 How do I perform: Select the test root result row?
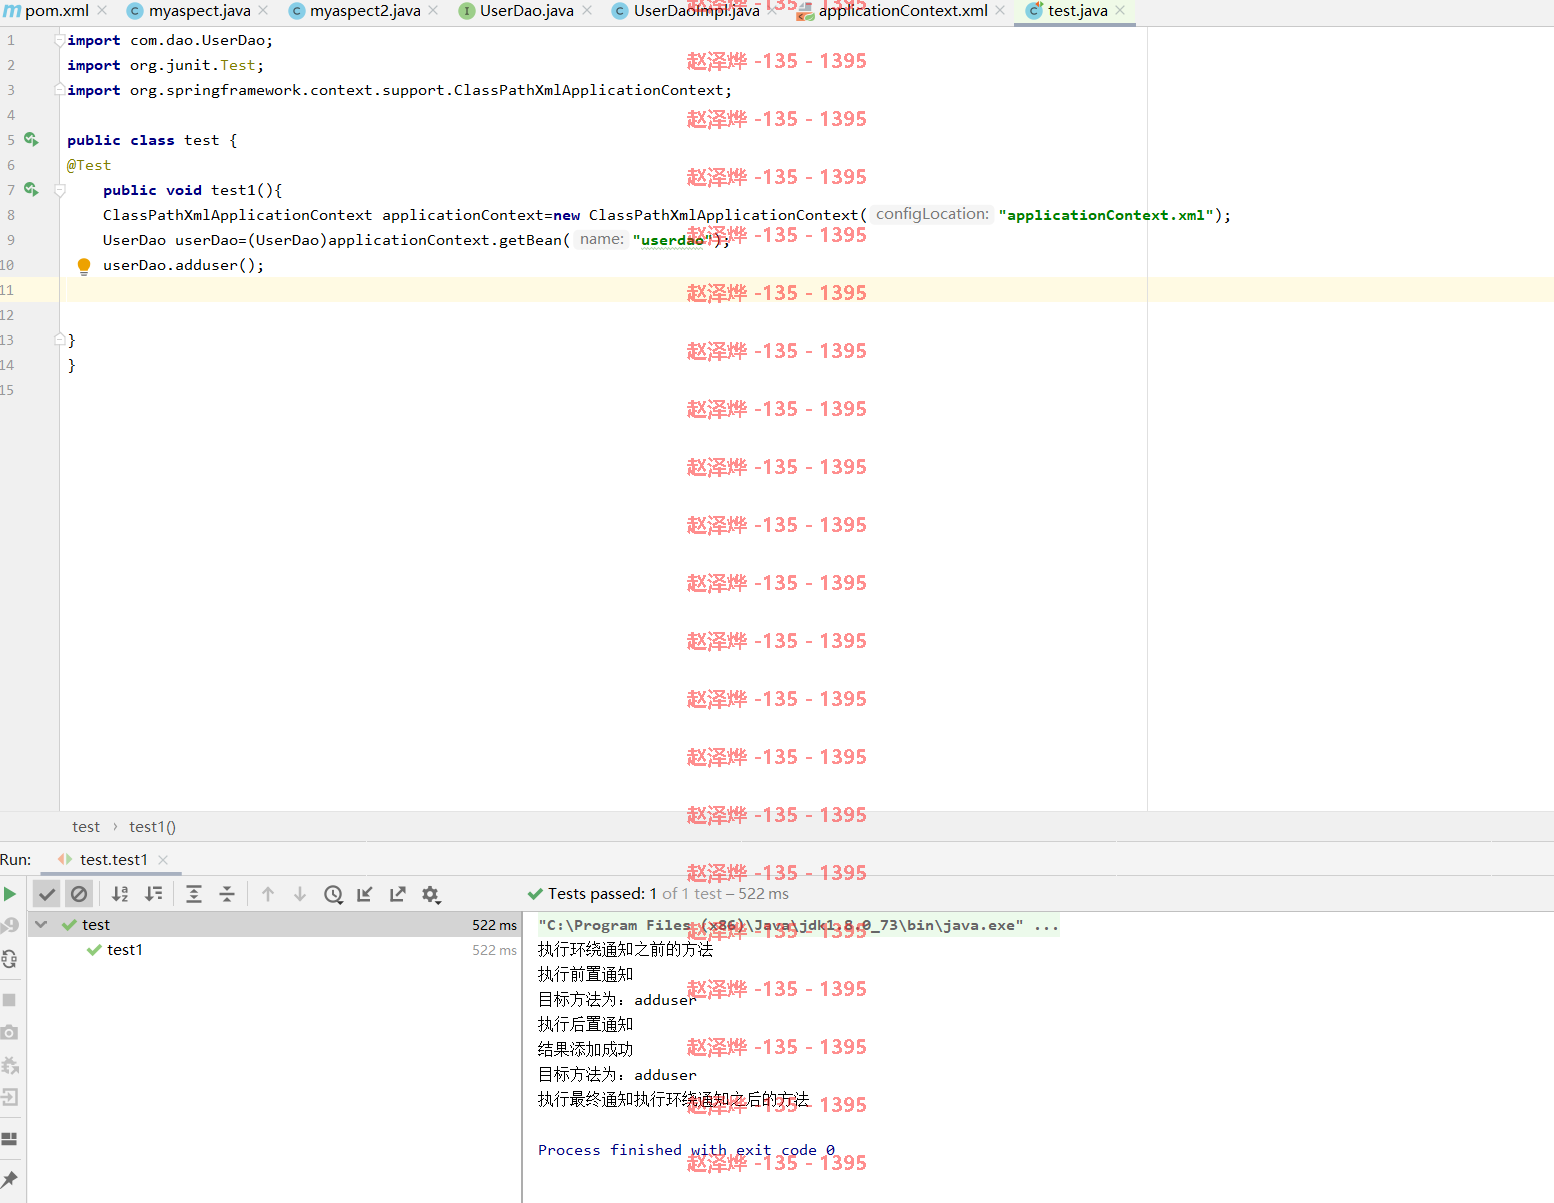(275, 925)
